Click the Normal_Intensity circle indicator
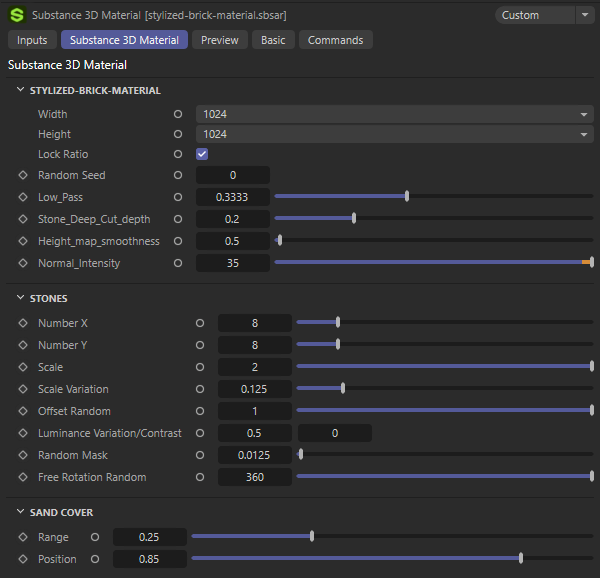Image resolution: width=600 pixels, height=578 pixels. point(178,263)
